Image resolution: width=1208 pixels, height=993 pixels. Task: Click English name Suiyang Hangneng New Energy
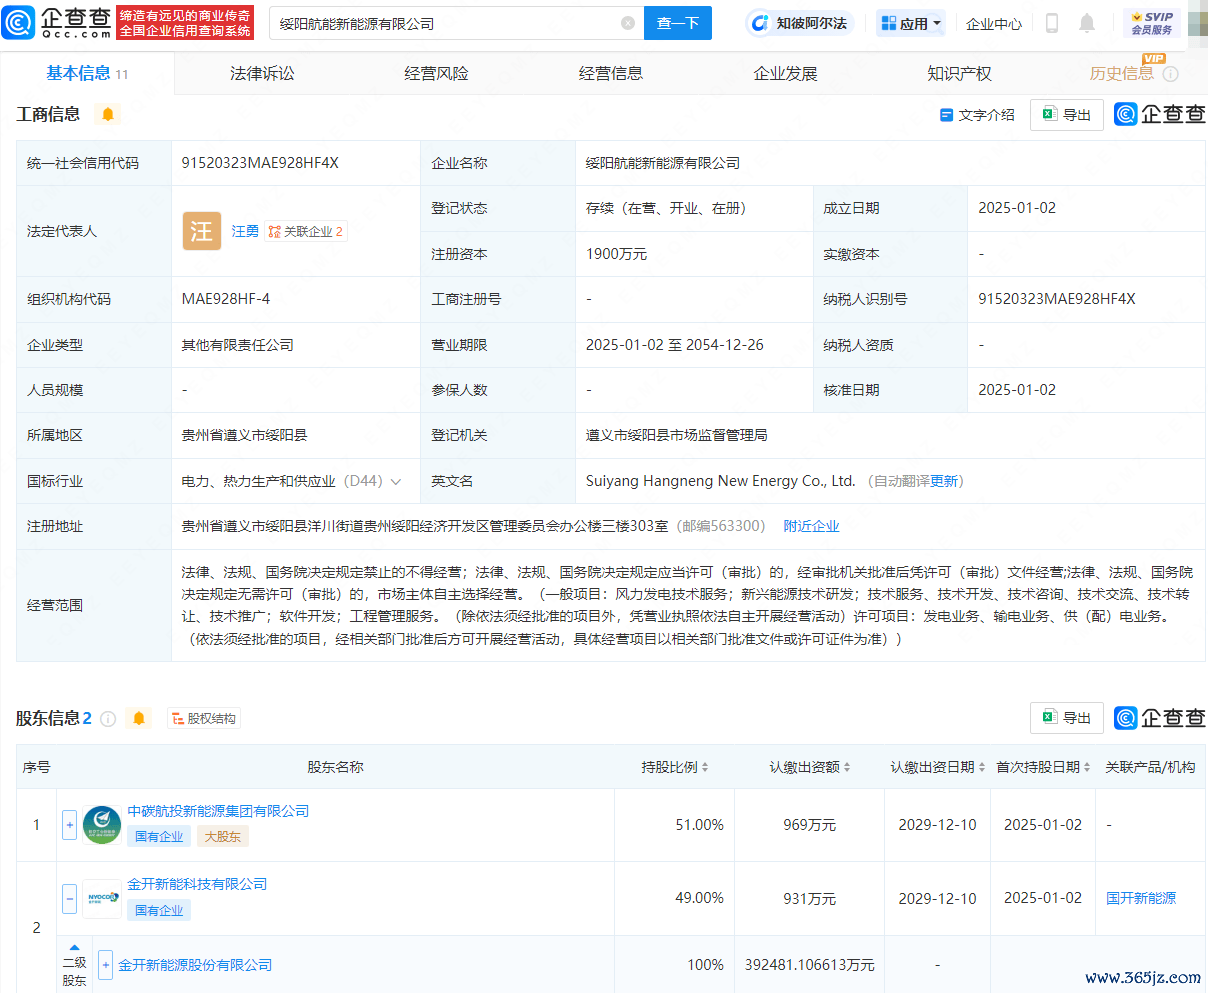[720, 481]
